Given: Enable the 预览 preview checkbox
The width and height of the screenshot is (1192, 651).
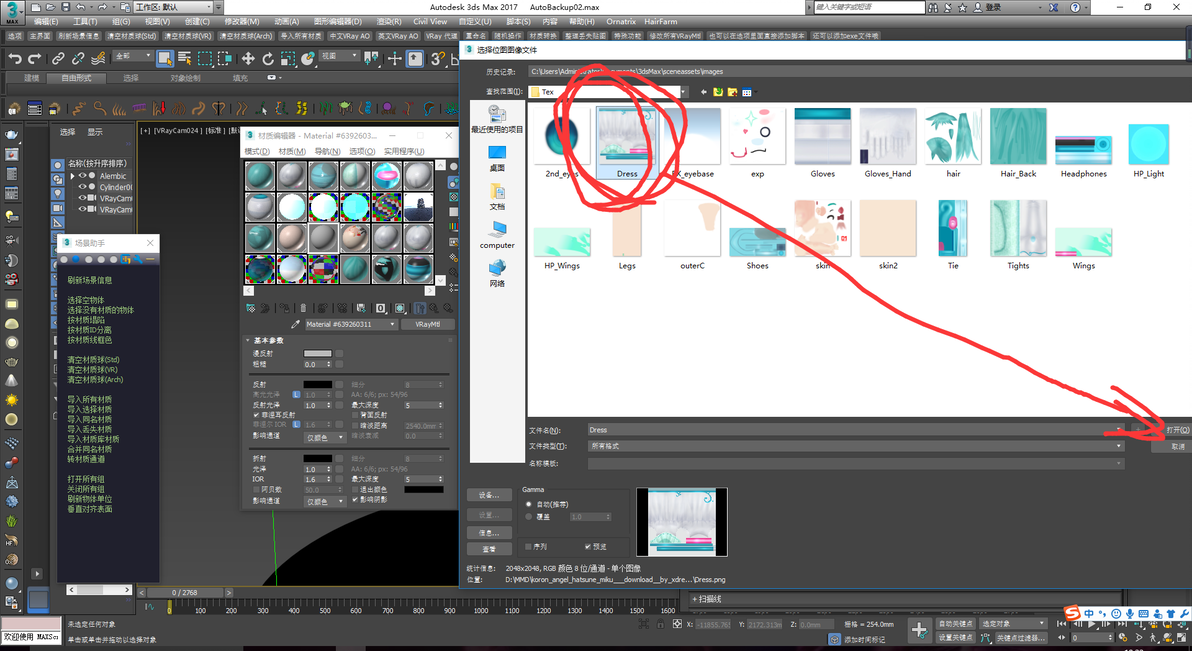Looking at the screenshot, I should coord(588,546).
